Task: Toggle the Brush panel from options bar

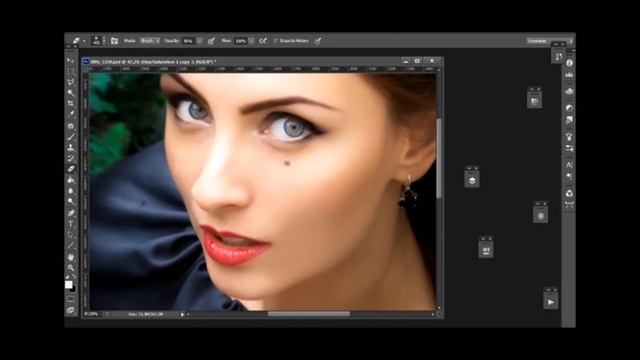Action: tap(114, 41)
